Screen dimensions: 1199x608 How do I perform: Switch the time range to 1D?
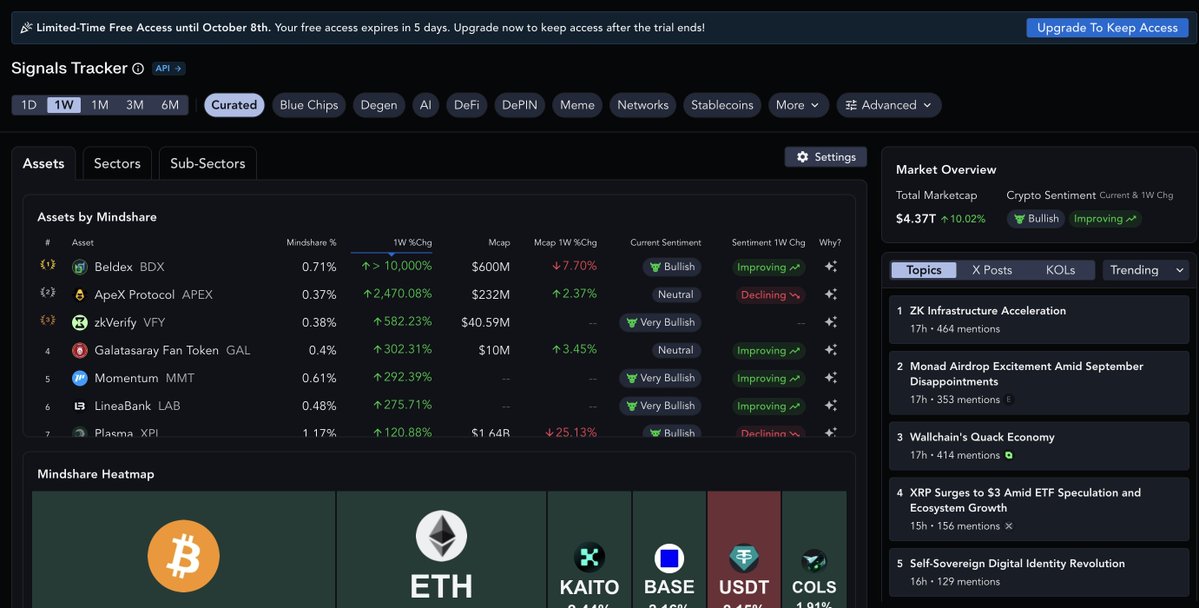(x=29, y=105)
